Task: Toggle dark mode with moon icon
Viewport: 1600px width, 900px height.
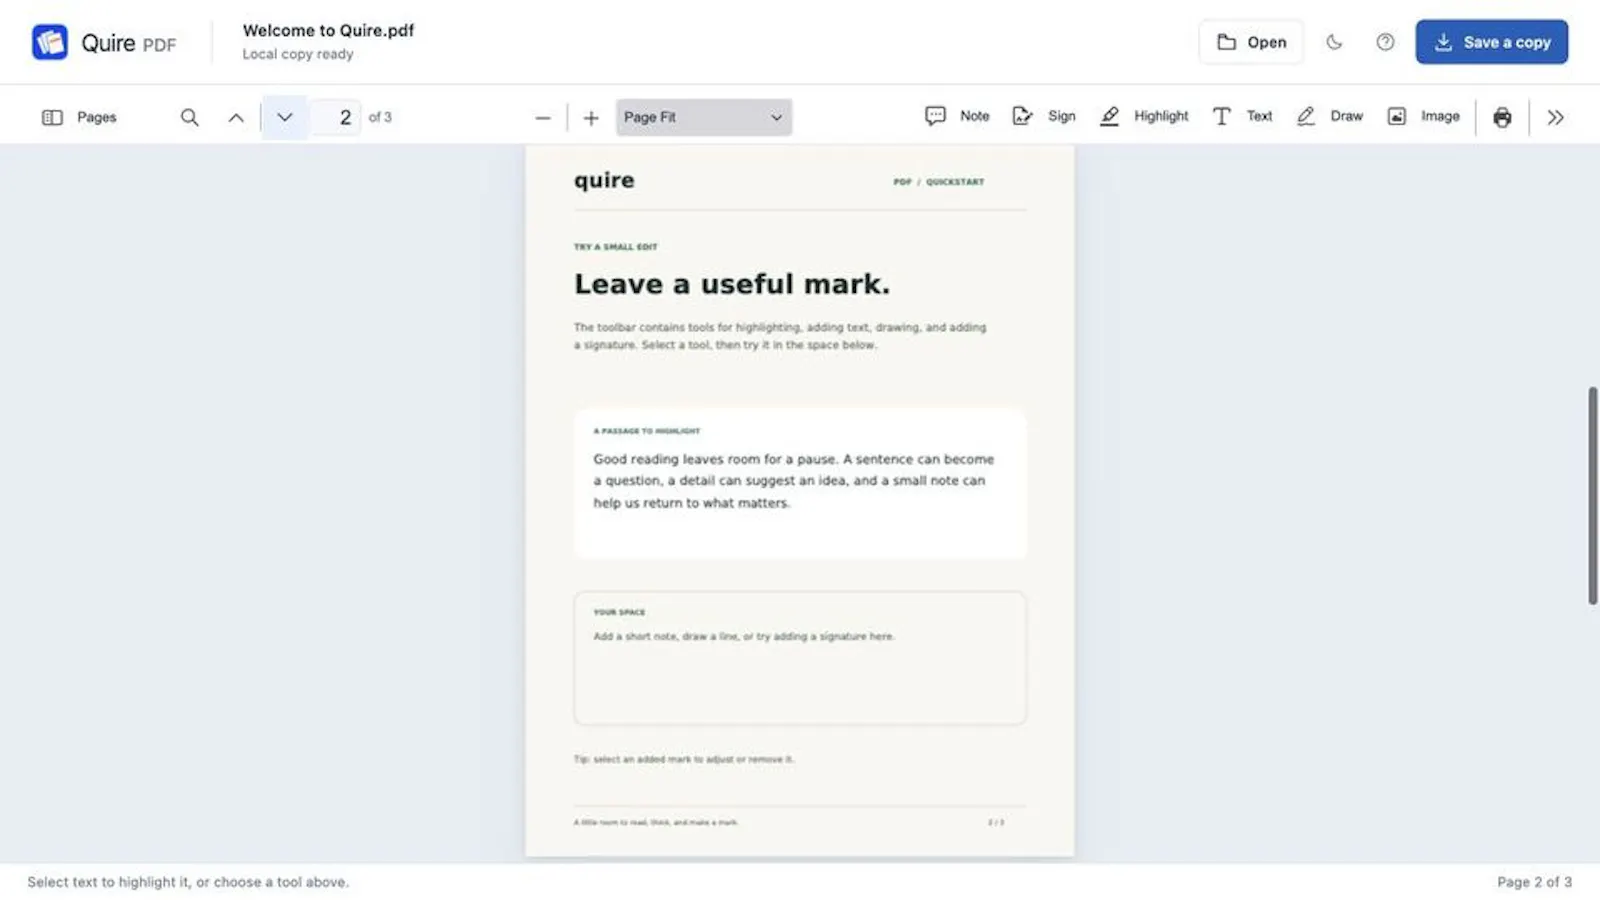Action: [1334, 42]
